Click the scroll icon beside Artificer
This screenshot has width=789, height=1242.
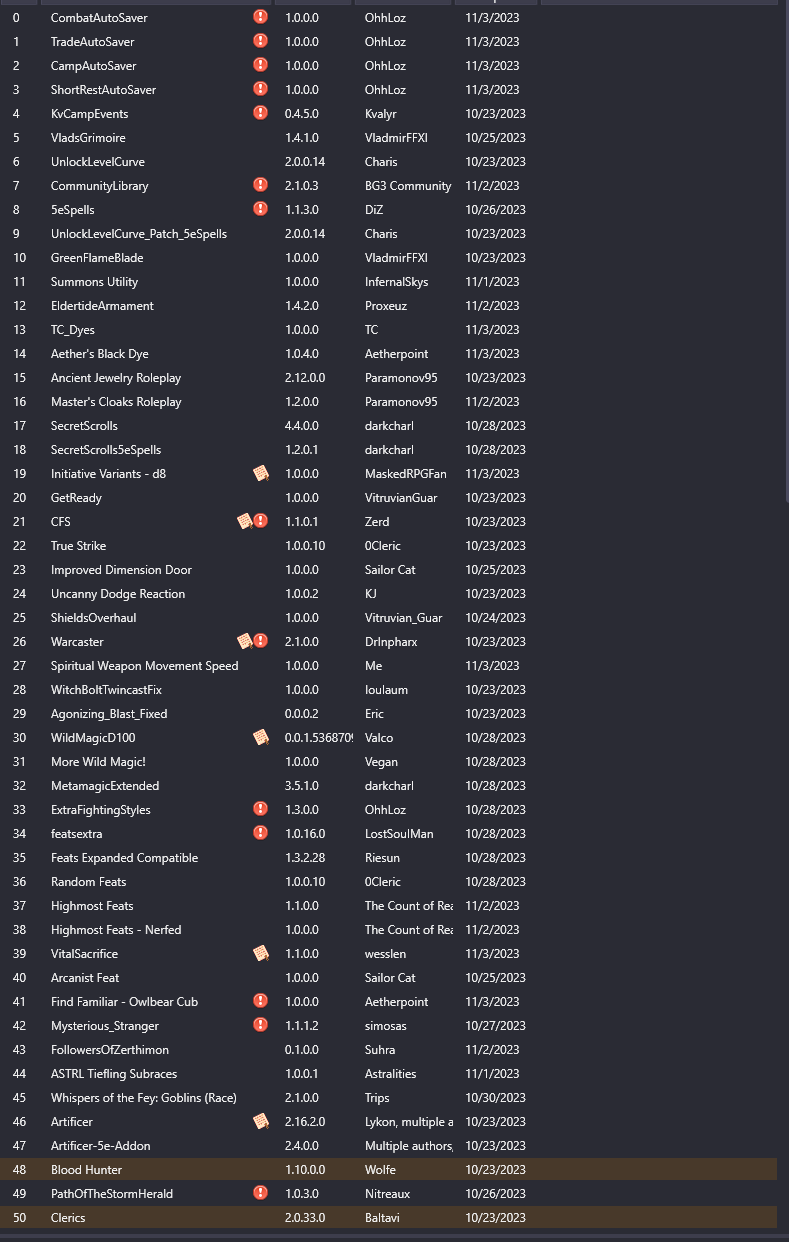point(261,1121)
